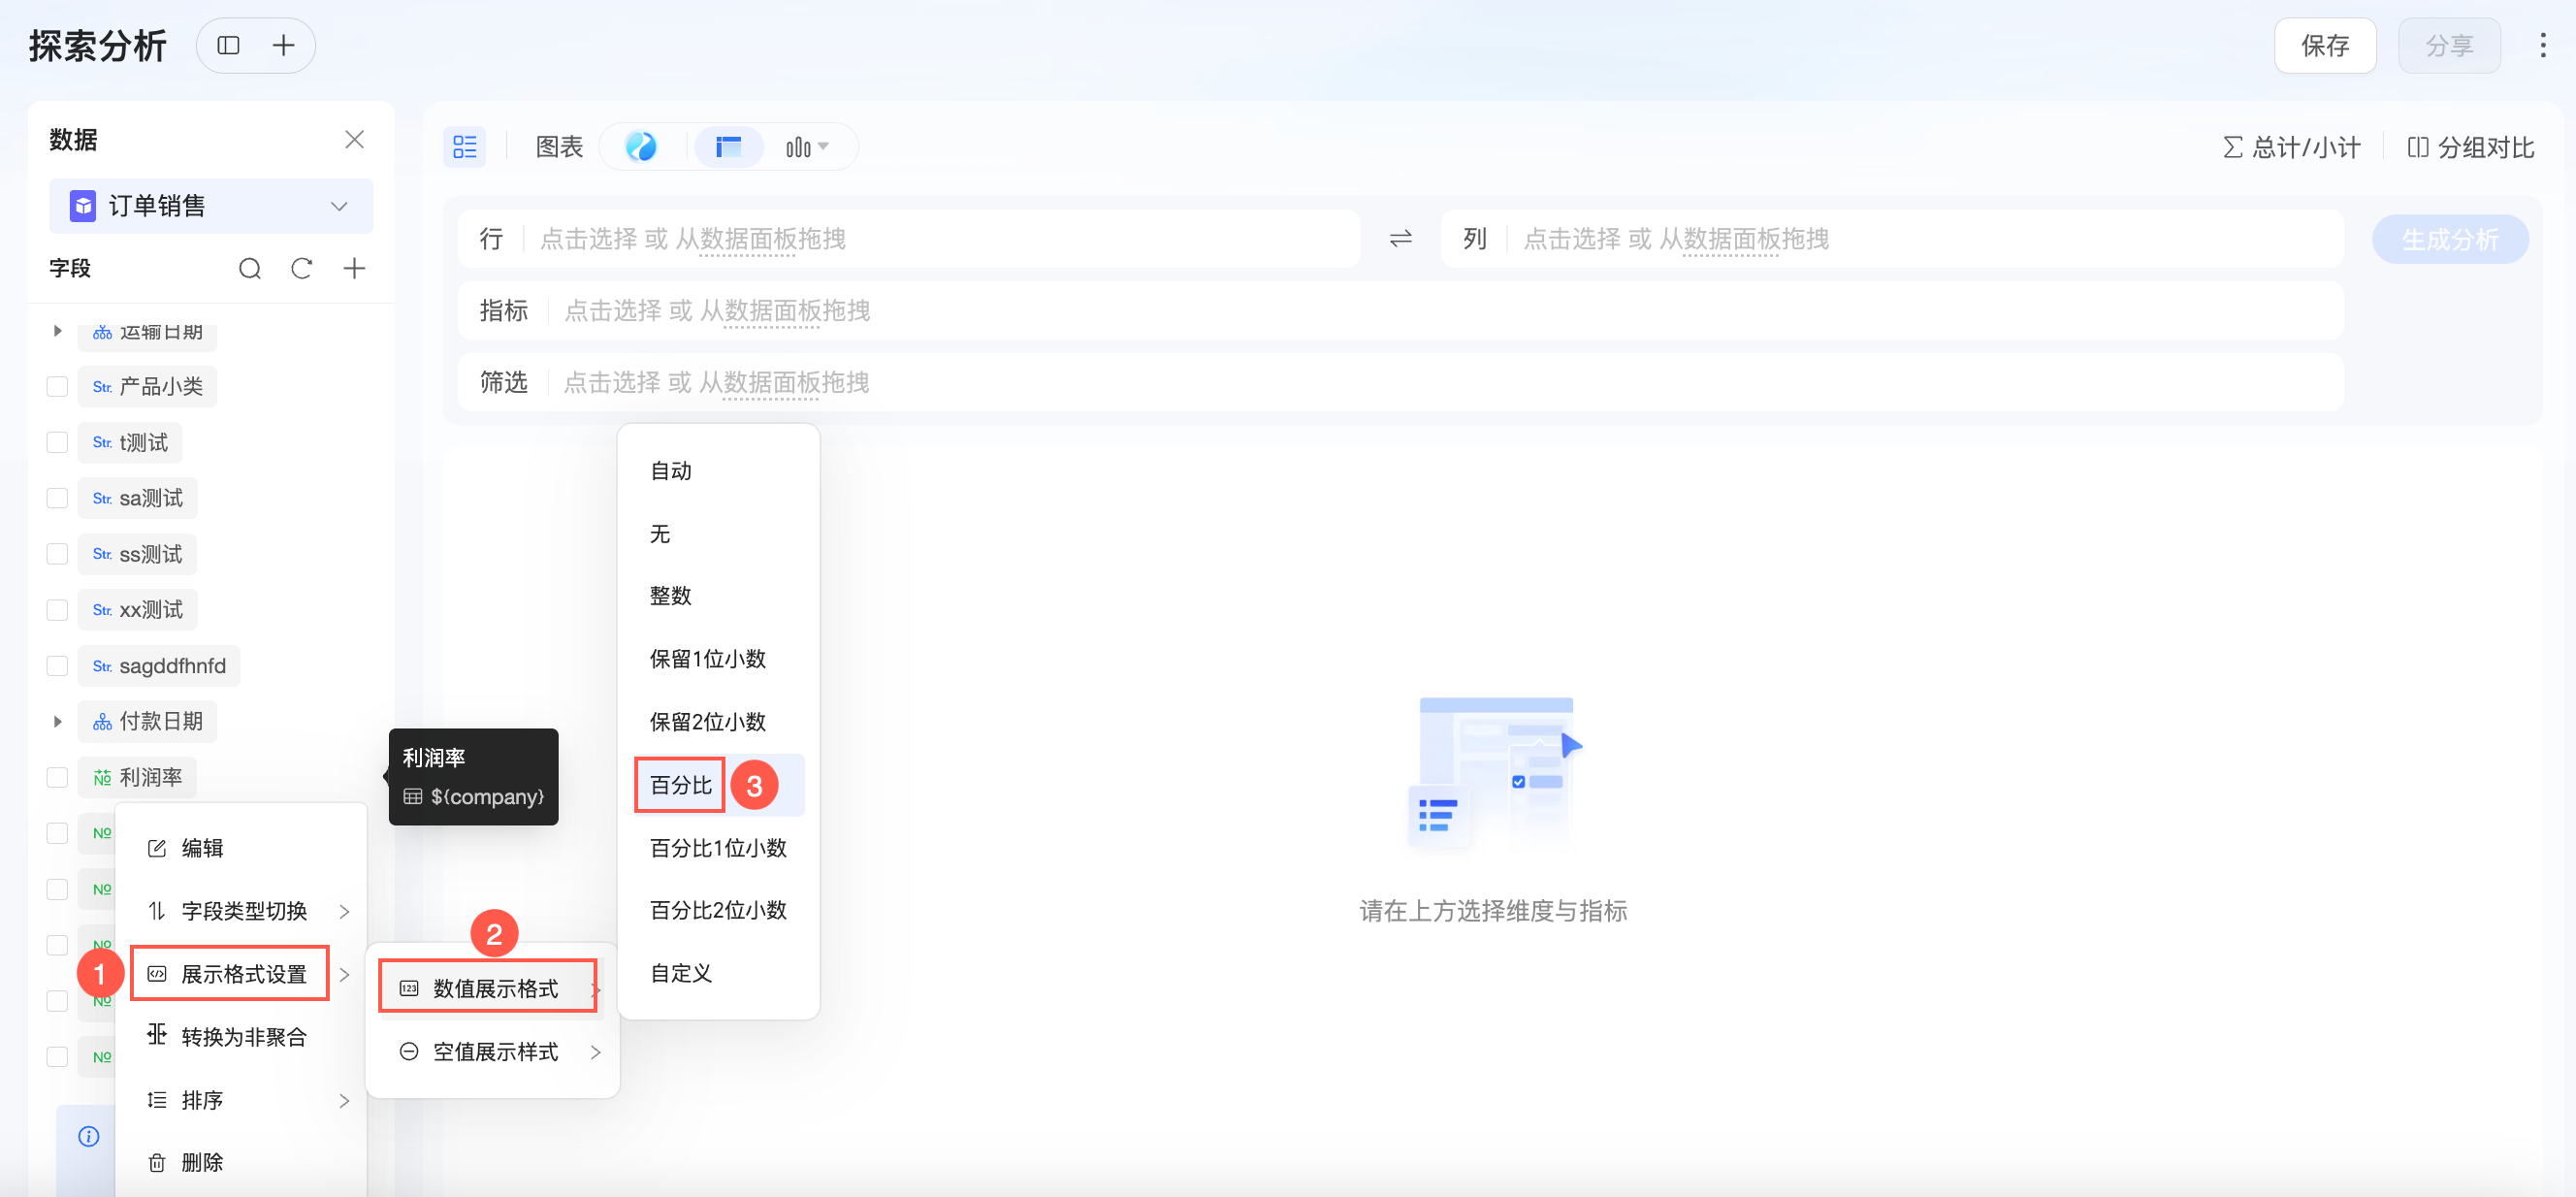This screenshot has height=1197, width=2576.
Task: Open 总计/小计 settings
Action: point(2291,147)
